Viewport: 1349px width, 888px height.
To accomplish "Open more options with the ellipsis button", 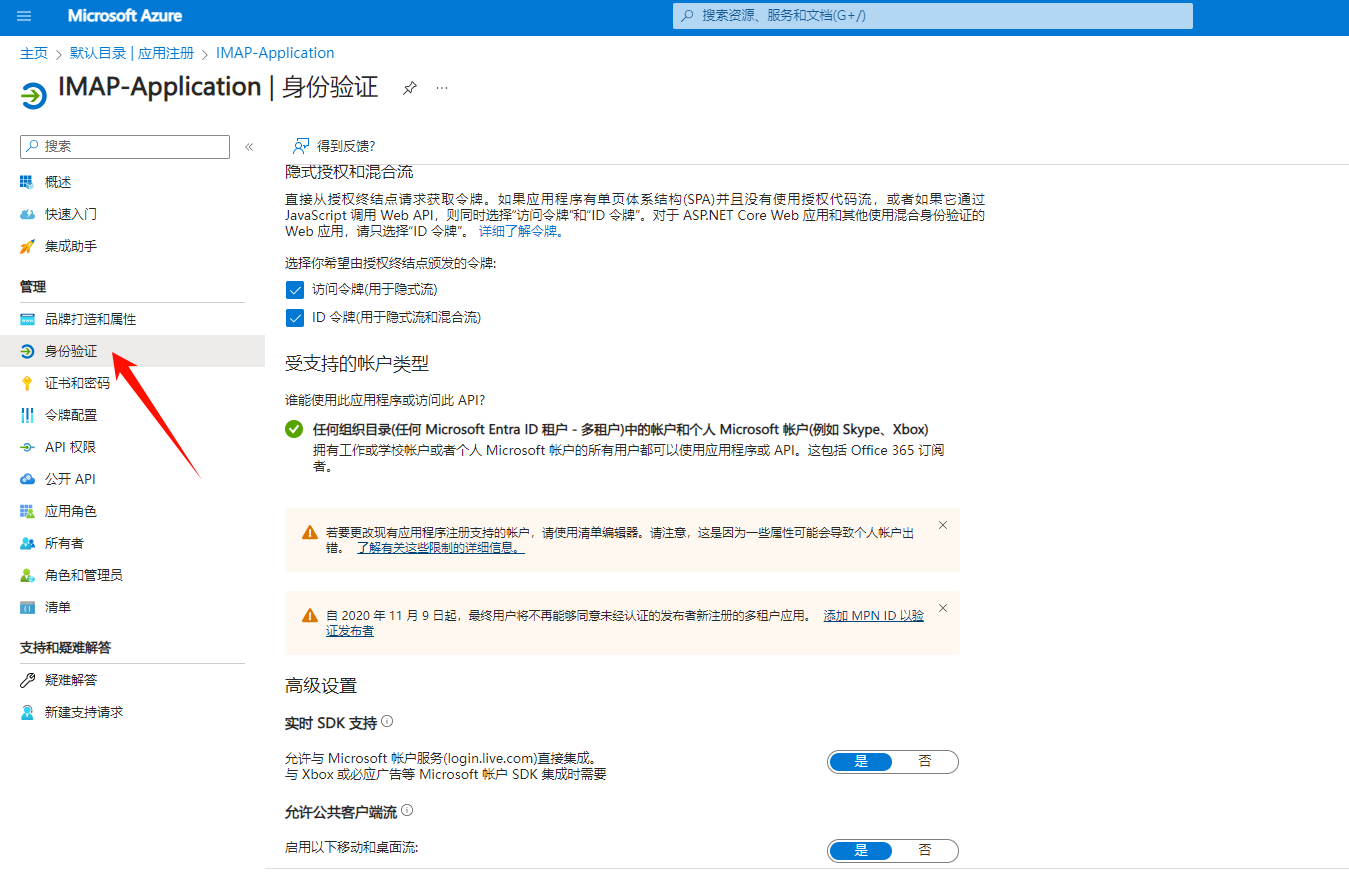I will (442, 88).
